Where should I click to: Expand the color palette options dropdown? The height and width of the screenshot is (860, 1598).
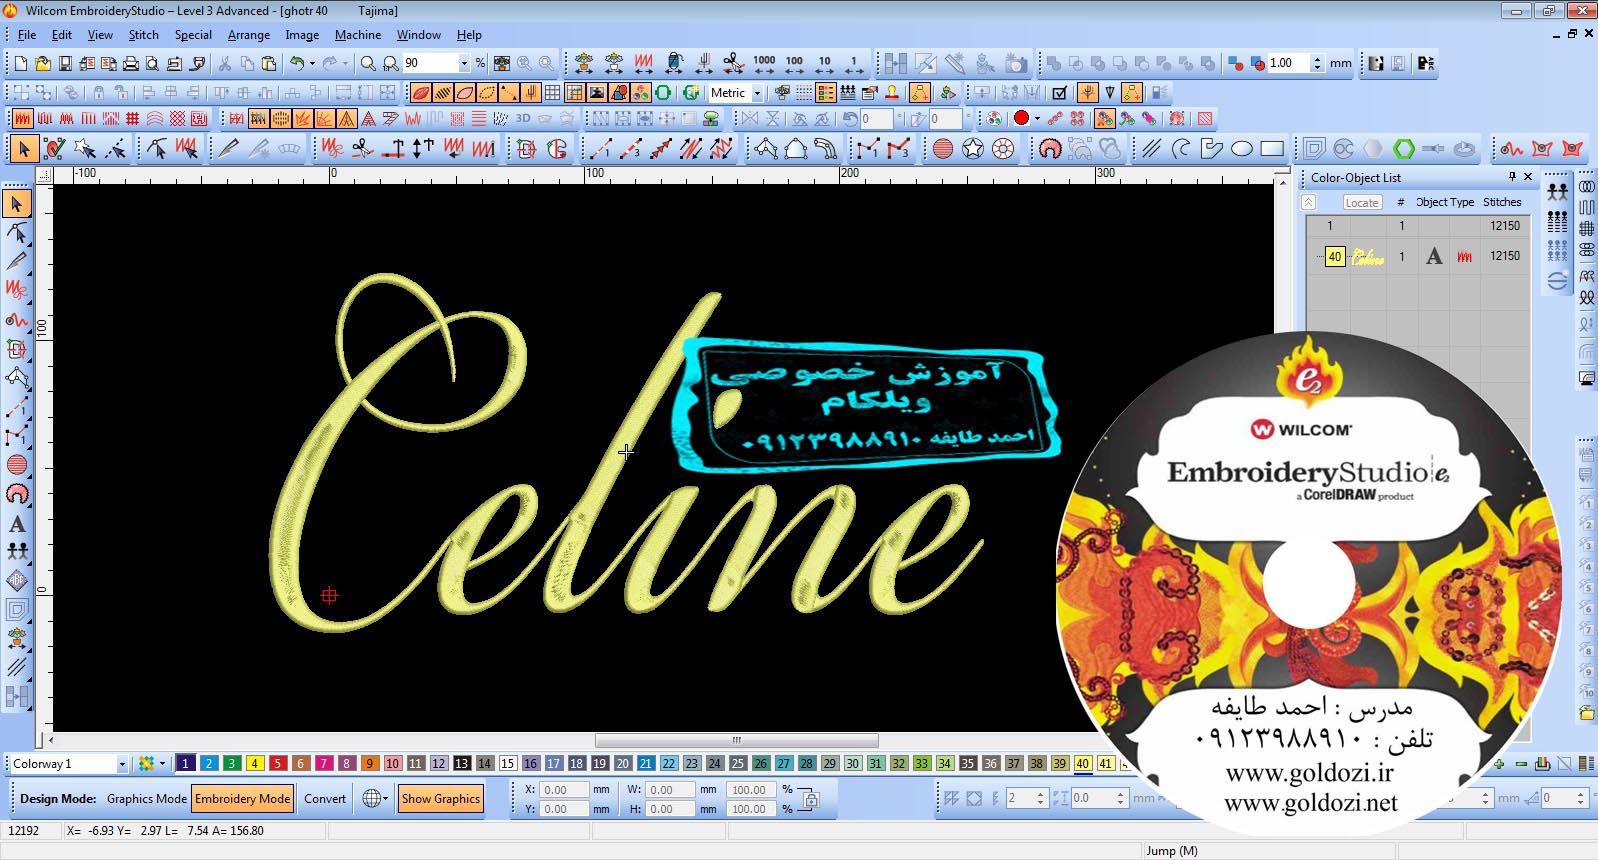pos(162,764)
